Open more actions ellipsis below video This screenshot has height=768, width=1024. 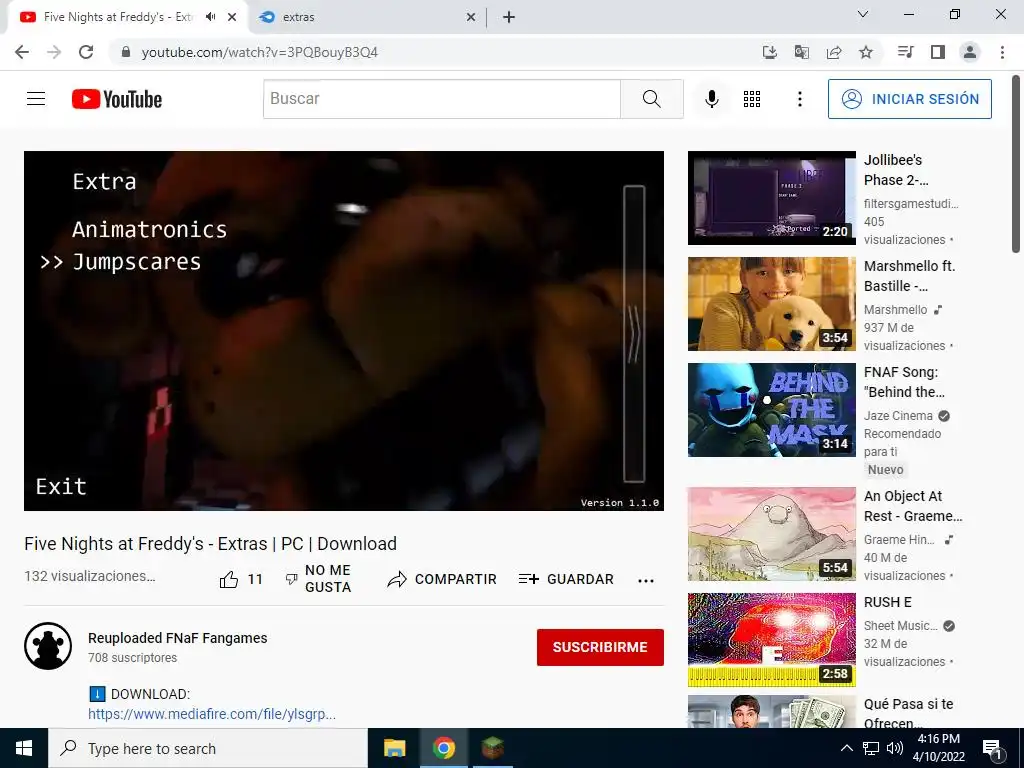(x=646, y=580)
